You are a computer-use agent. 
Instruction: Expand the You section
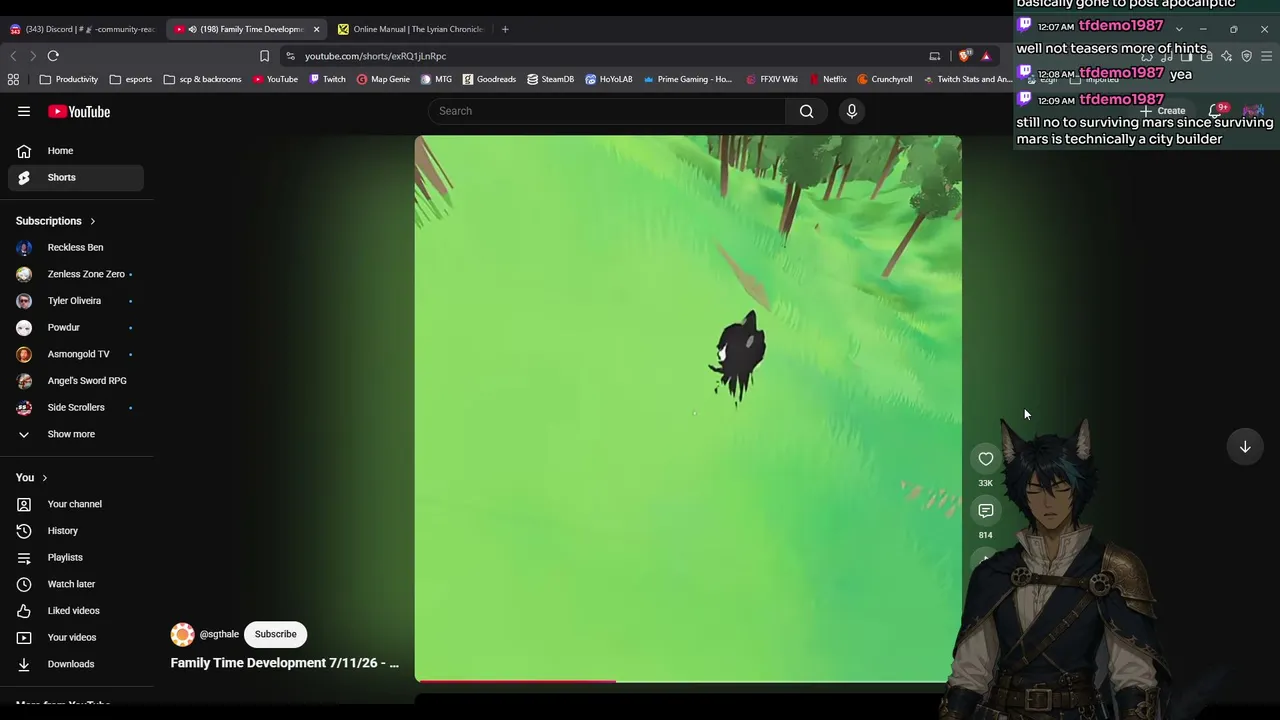click(32, 478)
